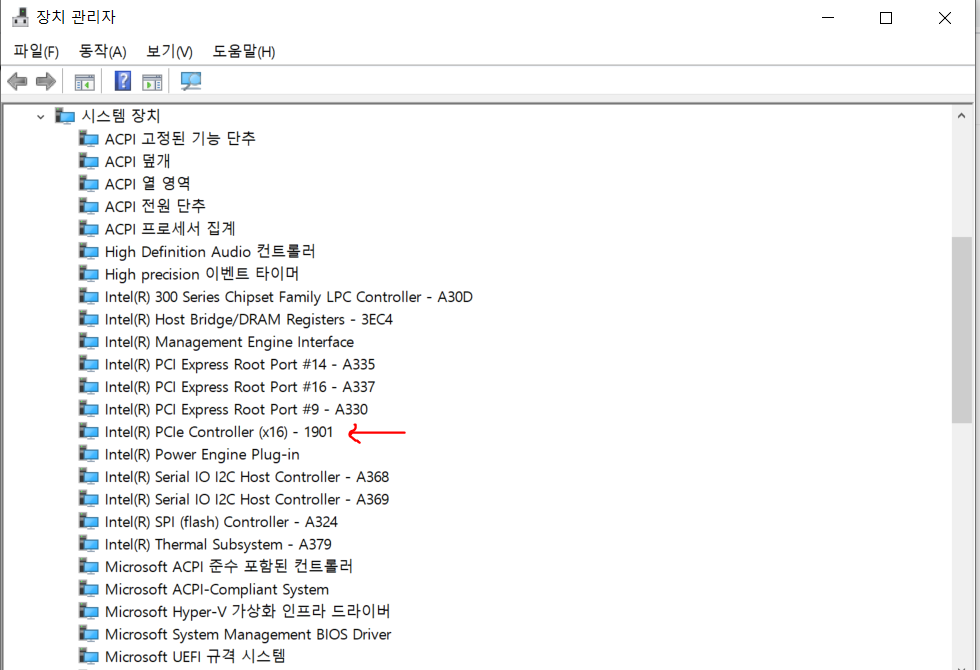
Task: Select PCI Express Root Port #14 - A335
Action: click(x=240, y=364)
